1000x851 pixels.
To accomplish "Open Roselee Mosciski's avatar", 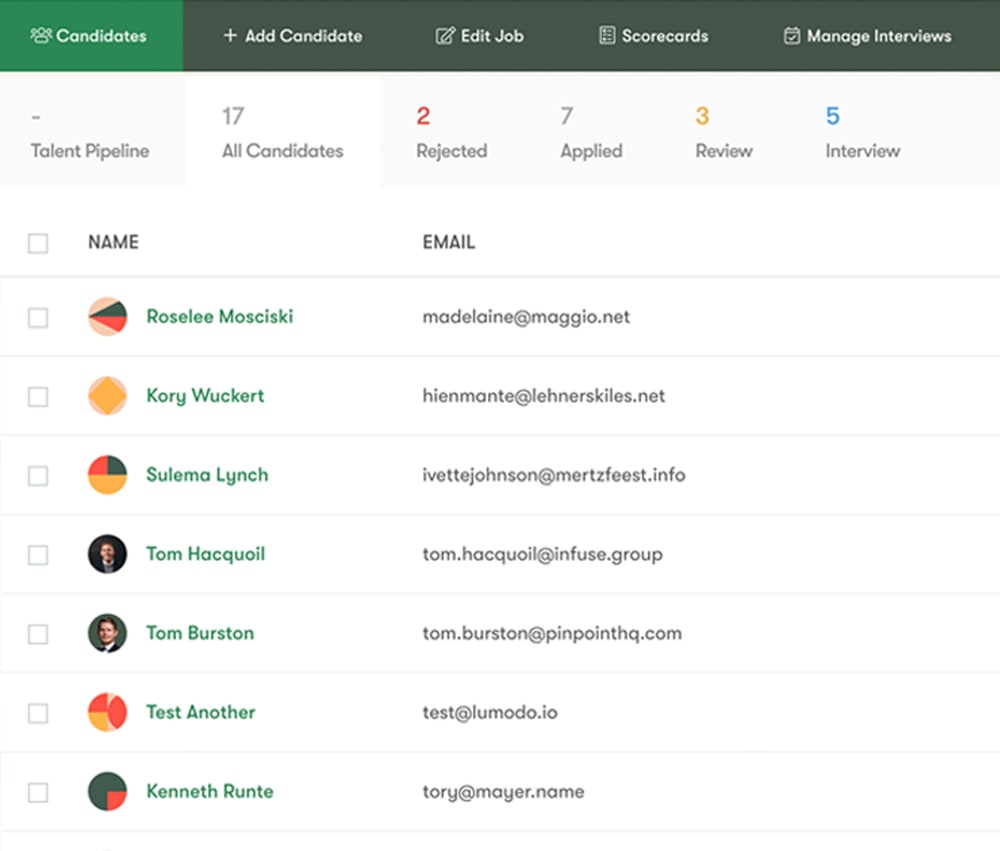I will (107, 316).
